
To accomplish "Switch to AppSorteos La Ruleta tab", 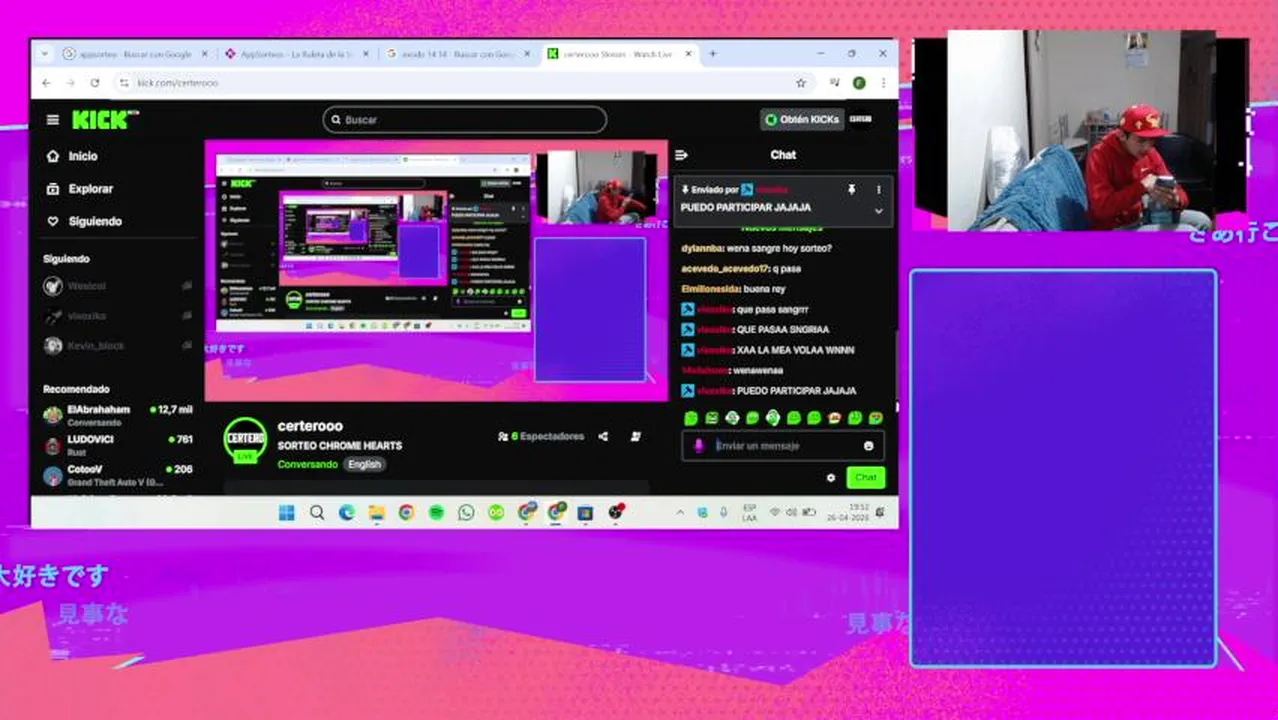I will click(x=297, y=54).
